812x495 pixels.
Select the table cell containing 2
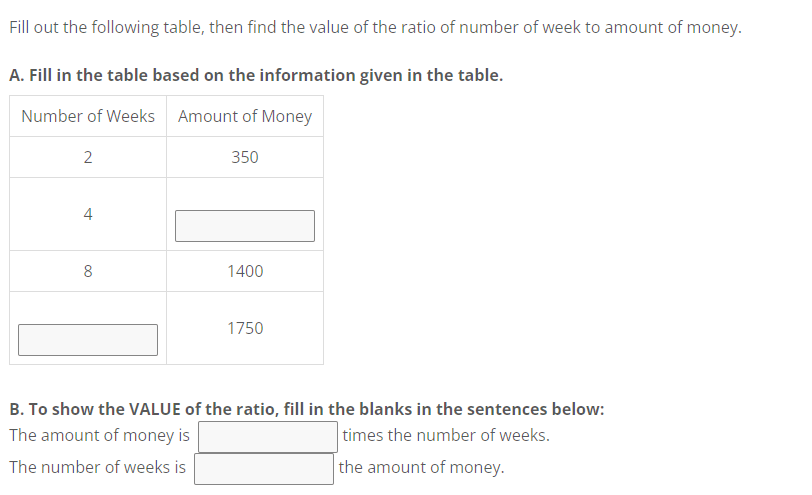tap(88, 157)
